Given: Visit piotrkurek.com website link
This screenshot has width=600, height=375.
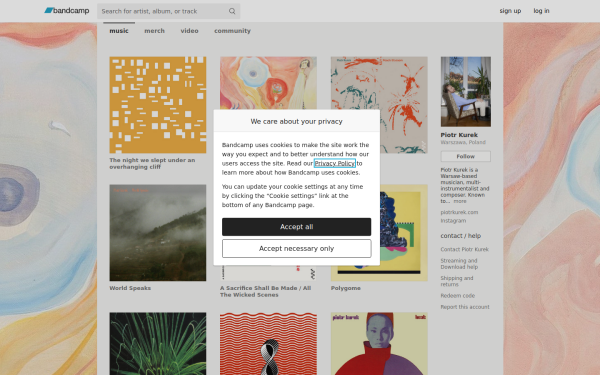Looking at the screenshot, I should tap(459, 212).
